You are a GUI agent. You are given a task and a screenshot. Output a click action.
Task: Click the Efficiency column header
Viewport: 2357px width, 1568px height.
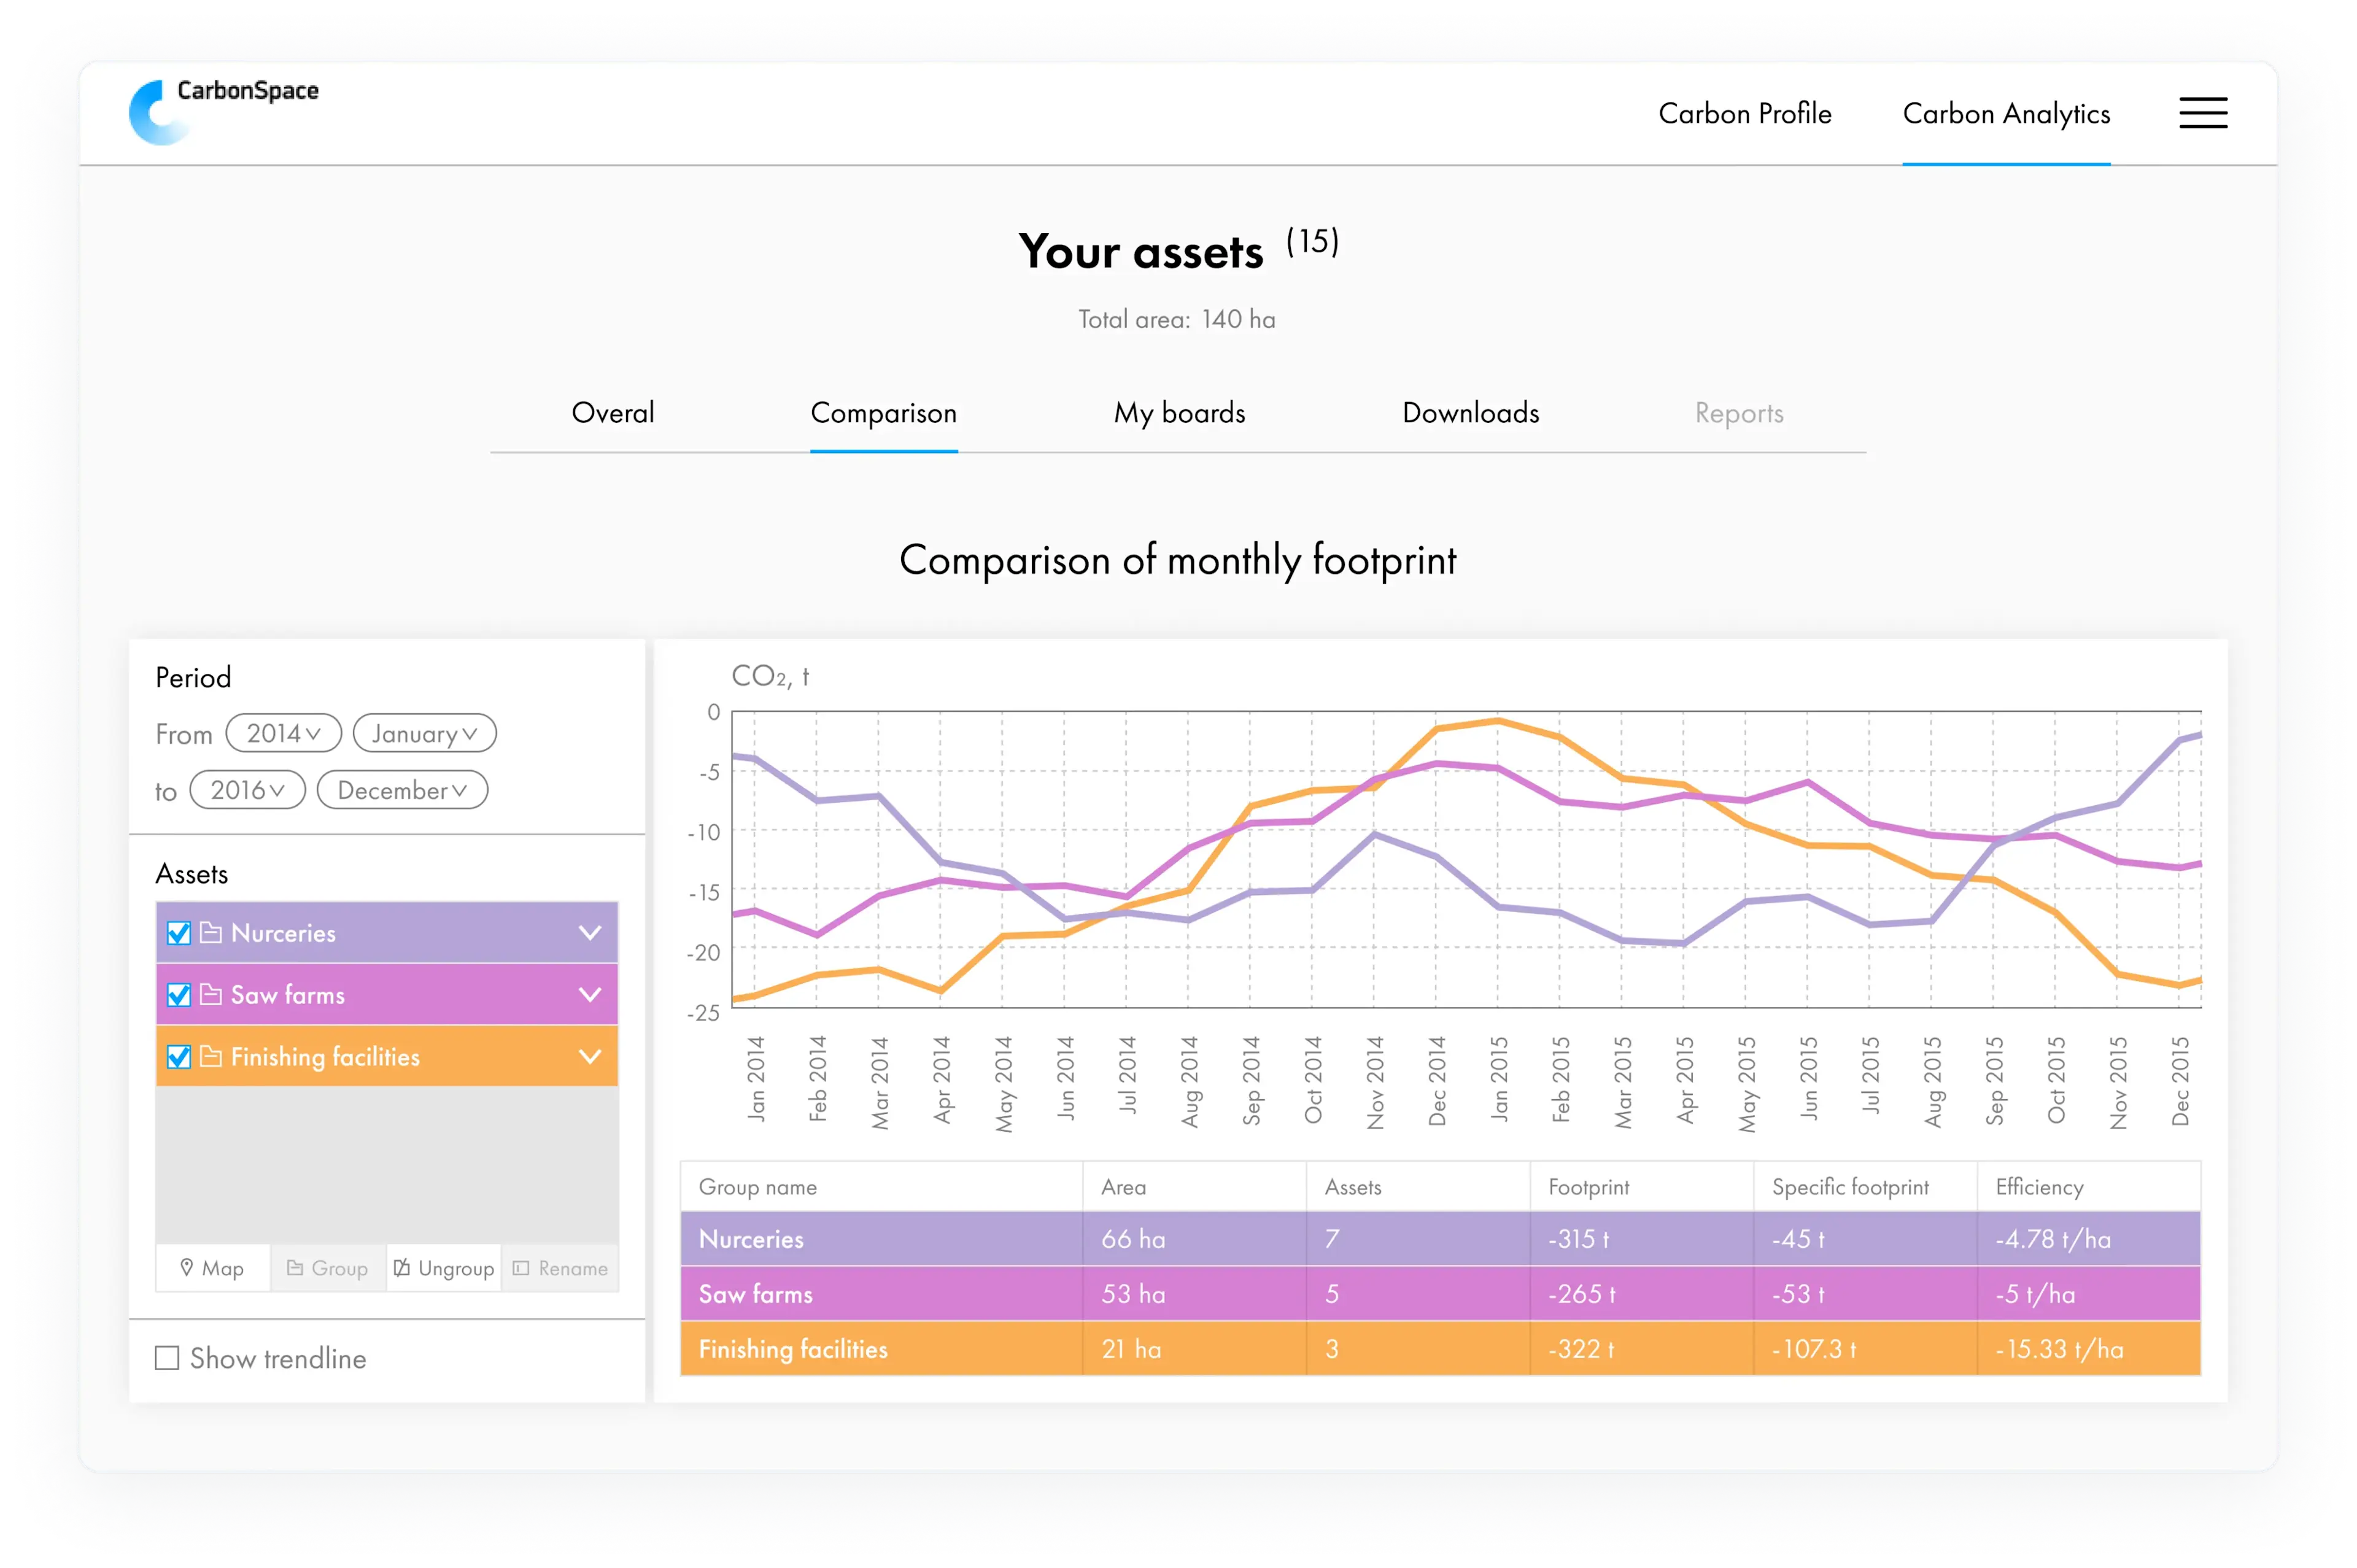coord(2039,1187)
